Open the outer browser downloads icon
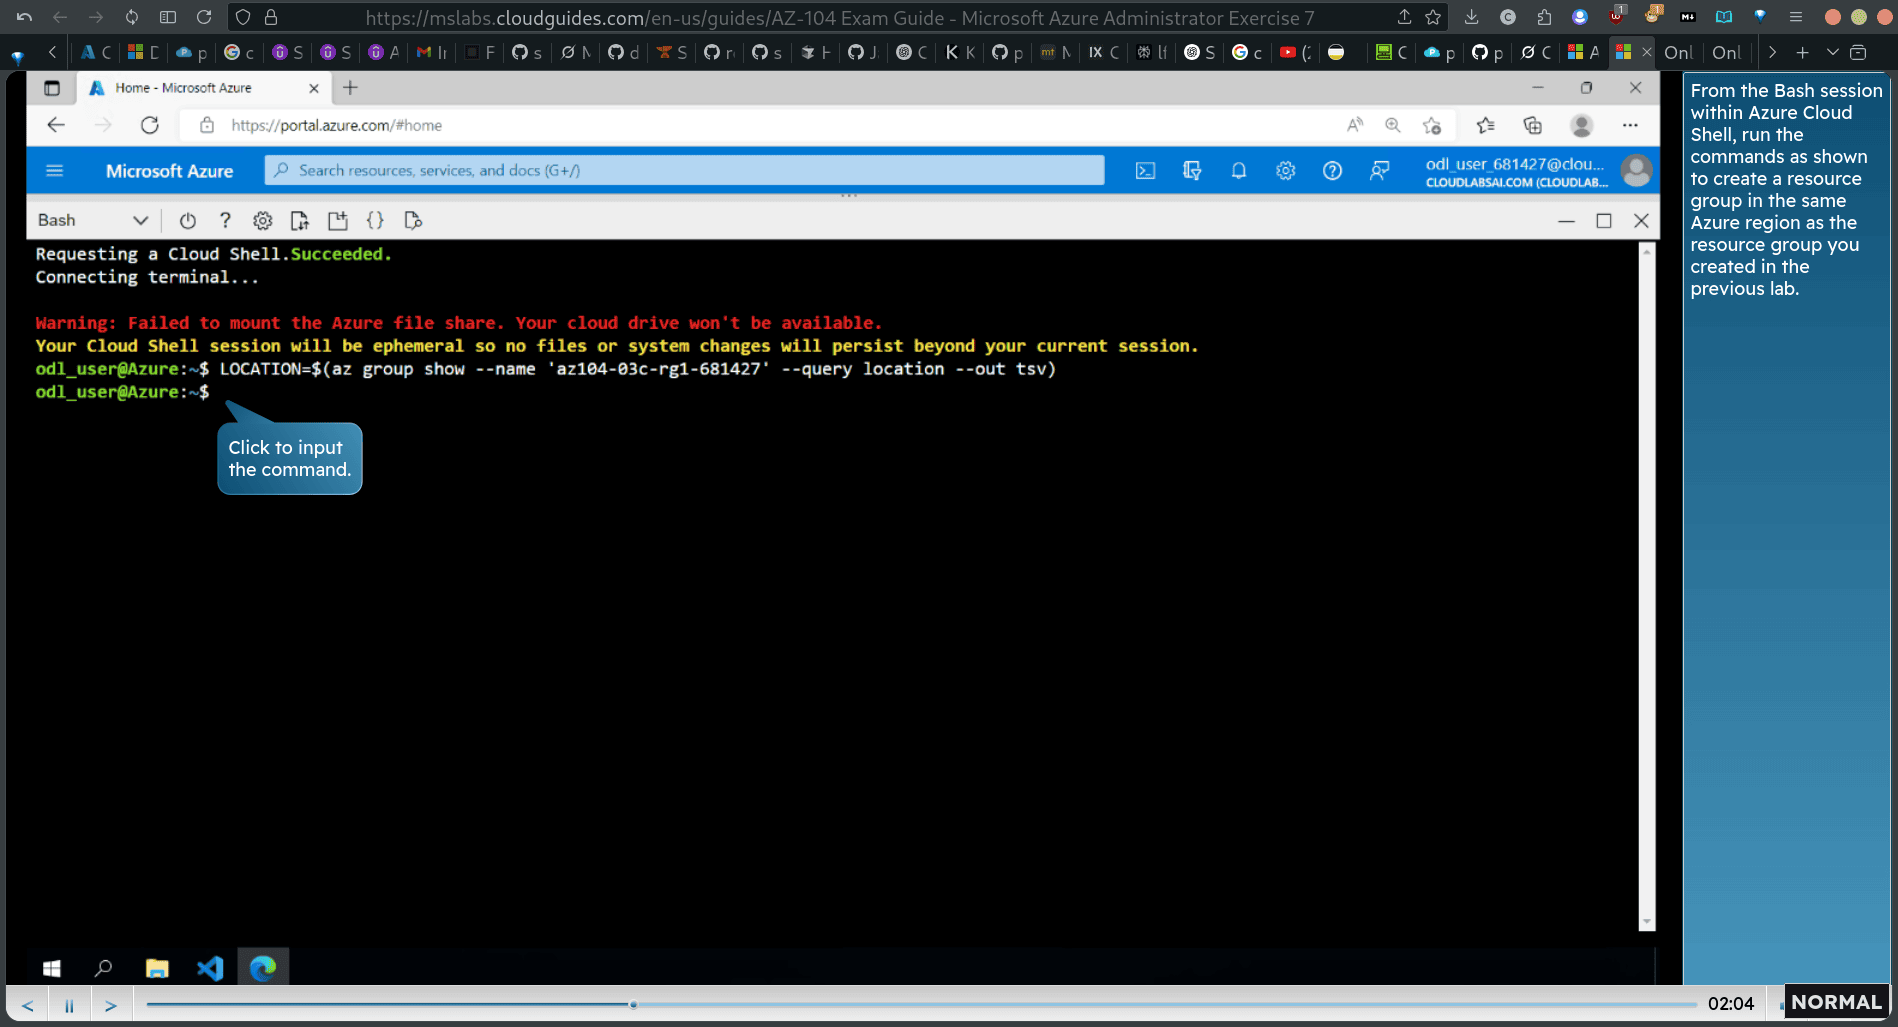Screen dimensions: 1898x1027 pos(1471,17)
